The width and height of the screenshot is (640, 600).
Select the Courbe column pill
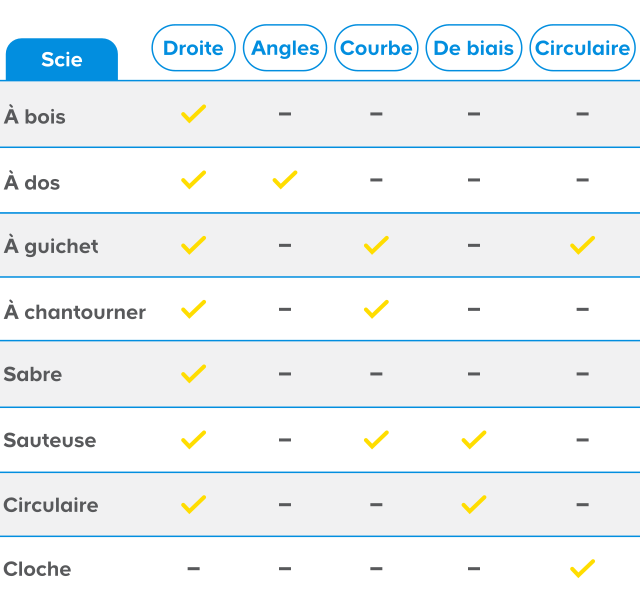pos(376,48)
